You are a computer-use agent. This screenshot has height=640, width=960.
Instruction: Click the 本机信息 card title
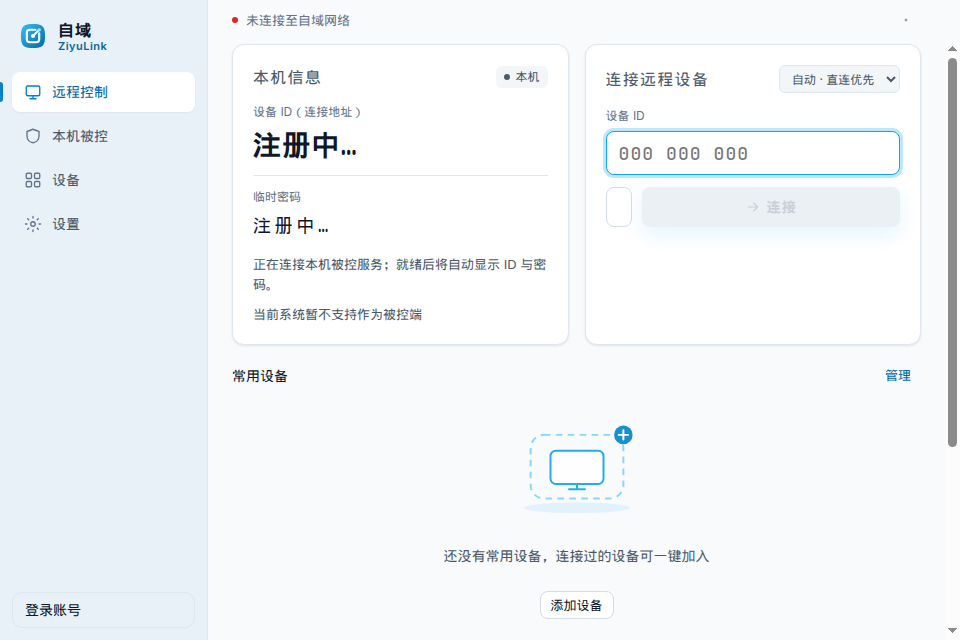[x=287, y=78]
